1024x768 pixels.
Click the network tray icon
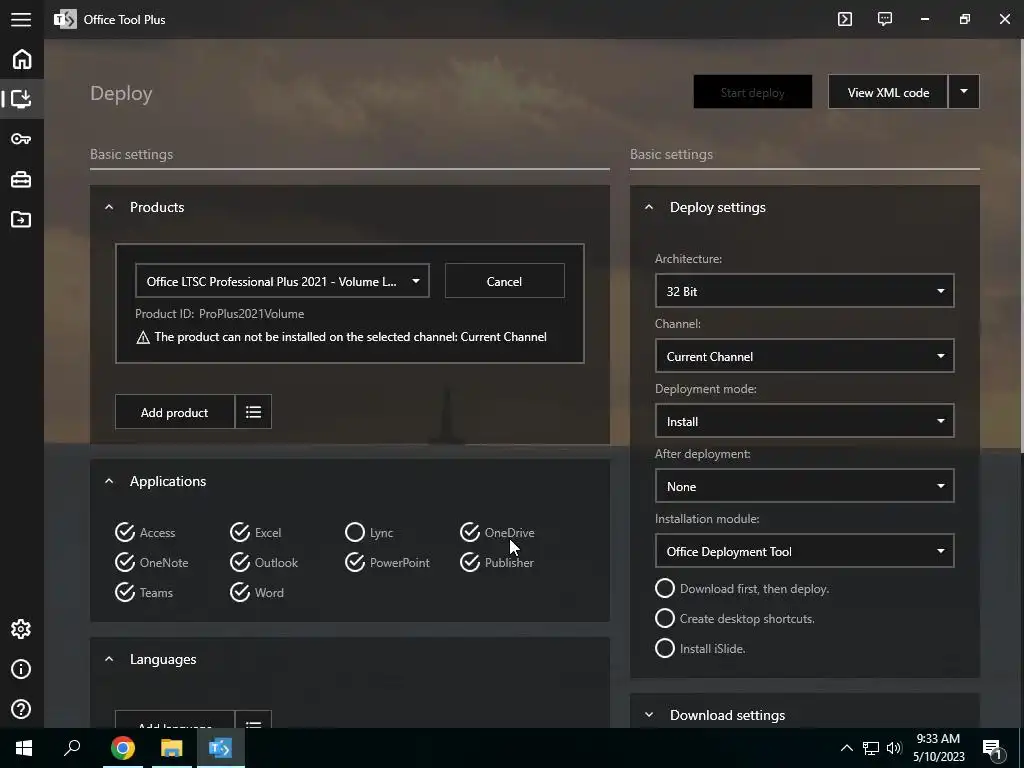point(871,748)
